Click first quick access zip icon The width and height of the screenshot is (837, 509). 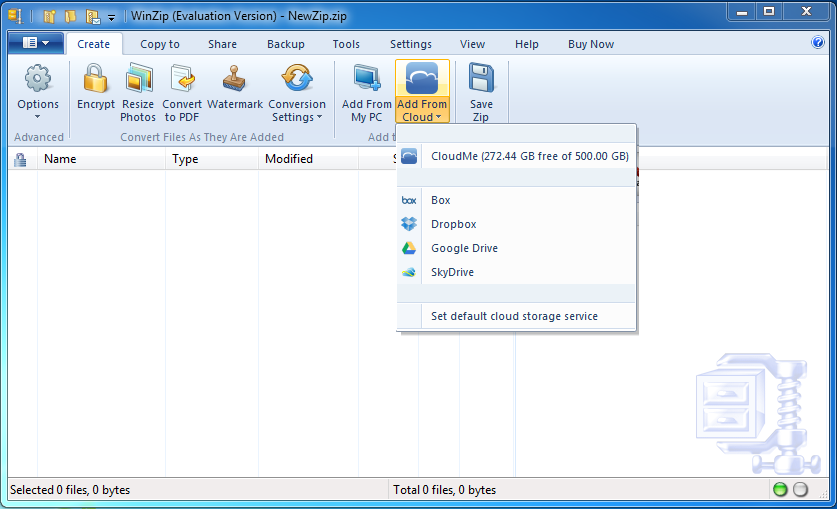(49, 17)
